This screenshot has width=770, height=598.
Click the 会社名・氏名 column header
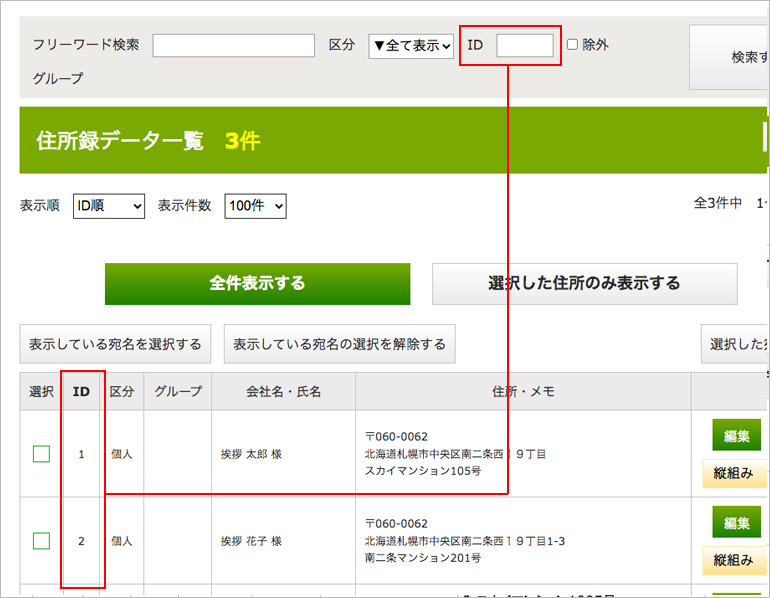tap(283, 392)
